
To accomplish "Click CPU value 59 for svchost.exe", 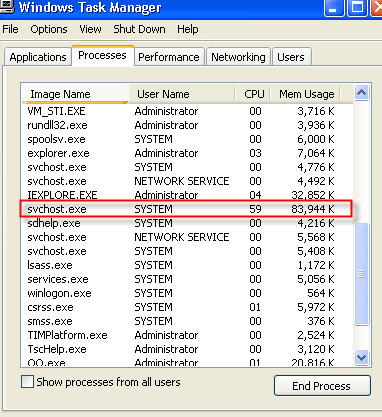I will click(255, 209).
